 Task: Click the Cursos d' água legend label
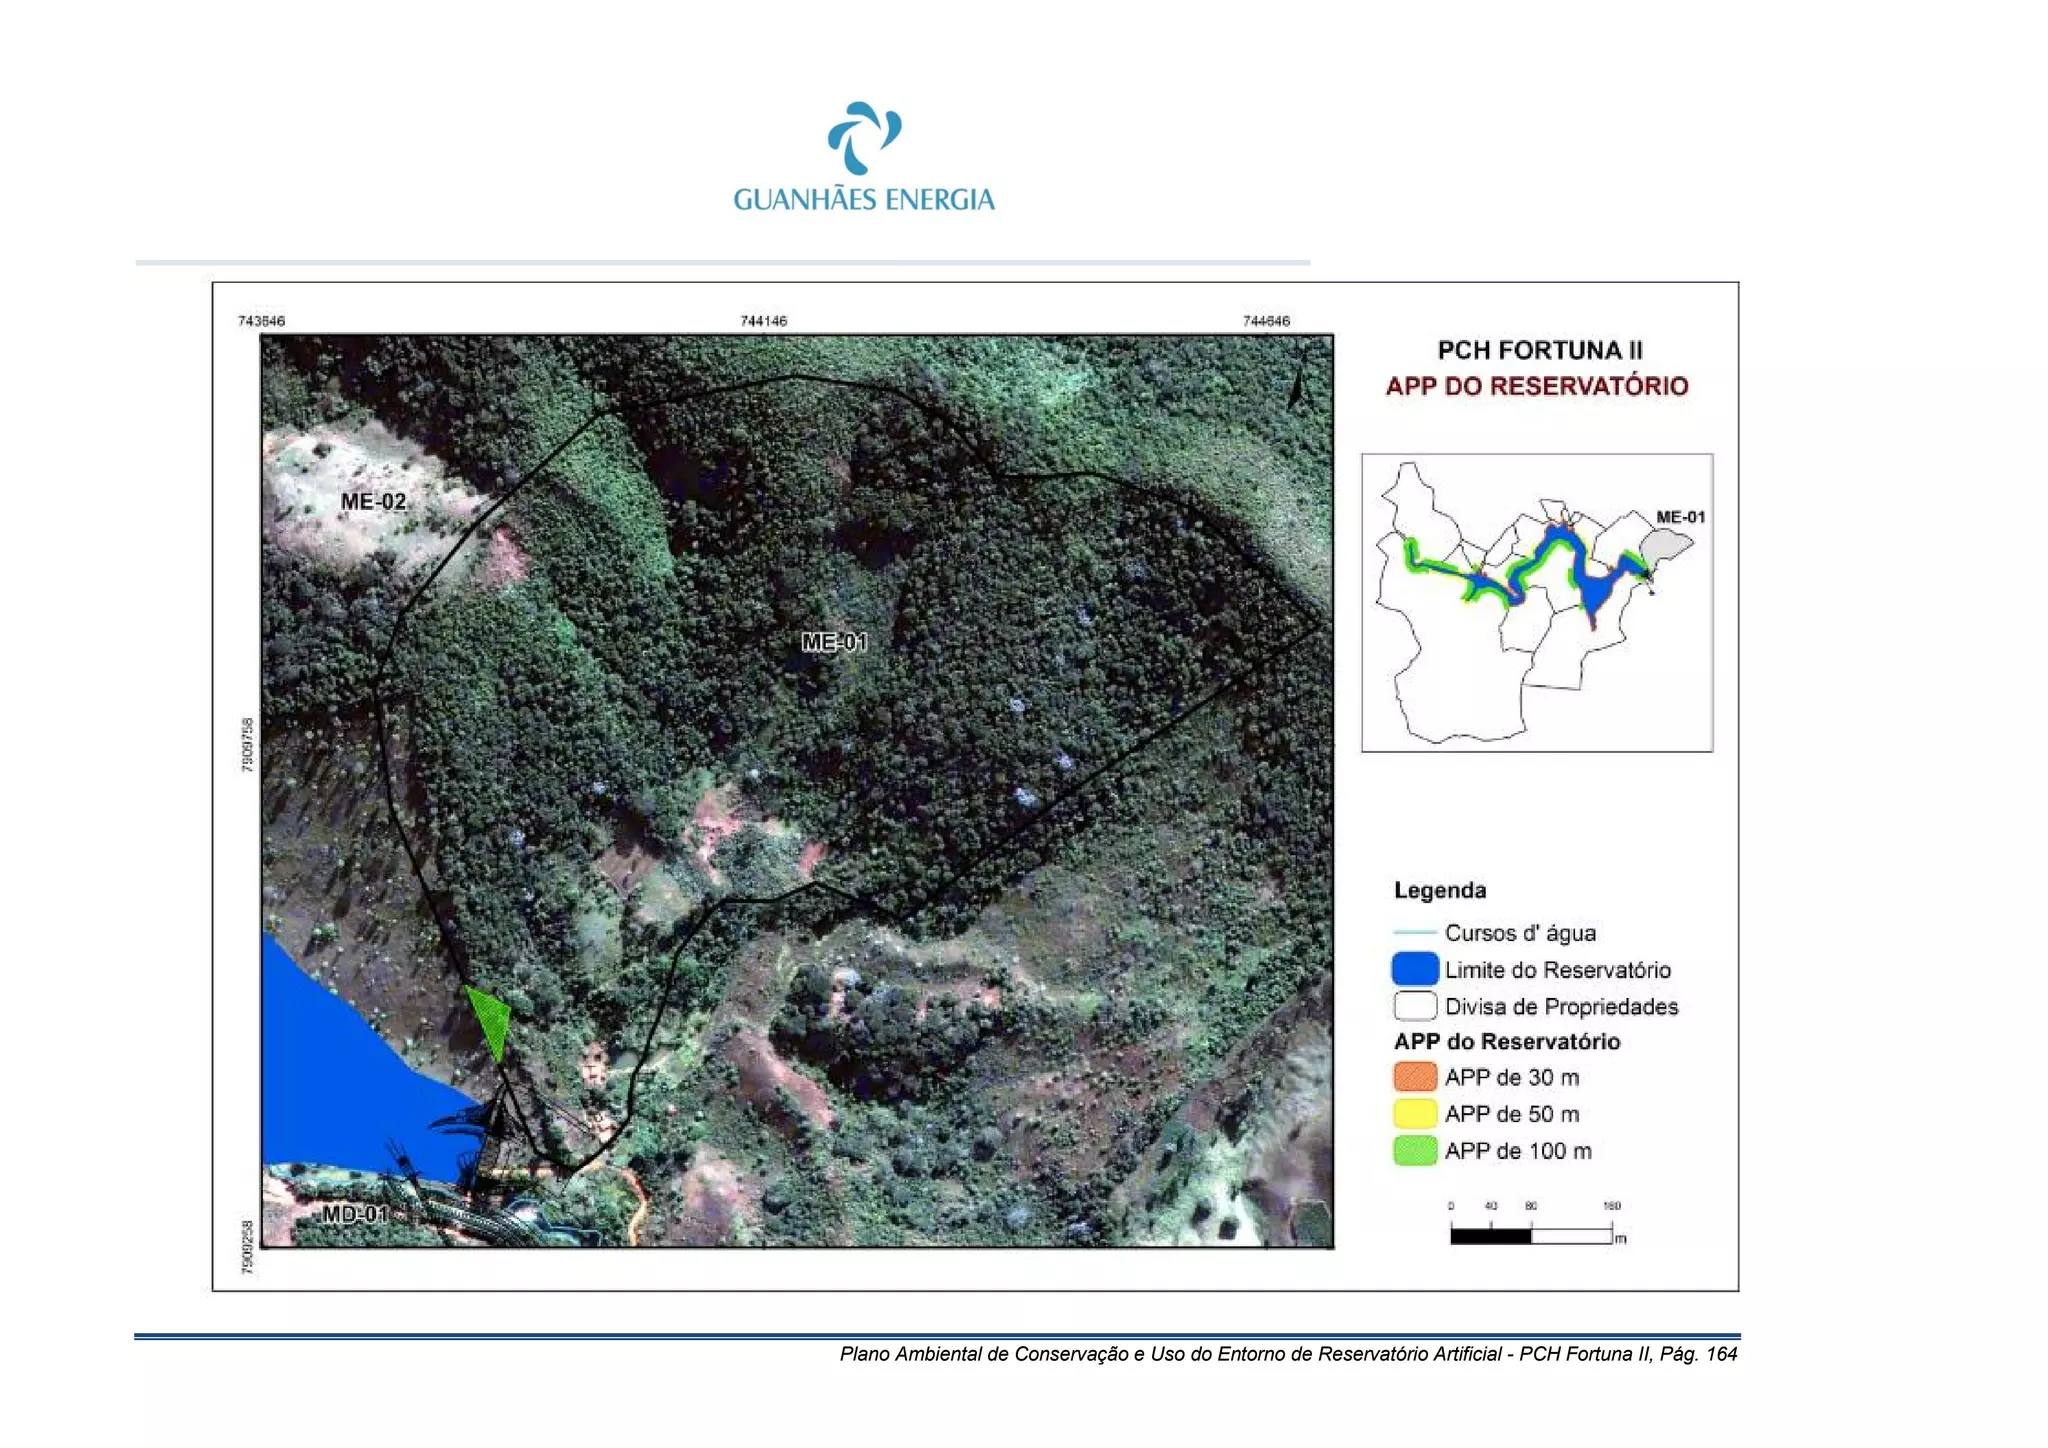(1520, 933)
